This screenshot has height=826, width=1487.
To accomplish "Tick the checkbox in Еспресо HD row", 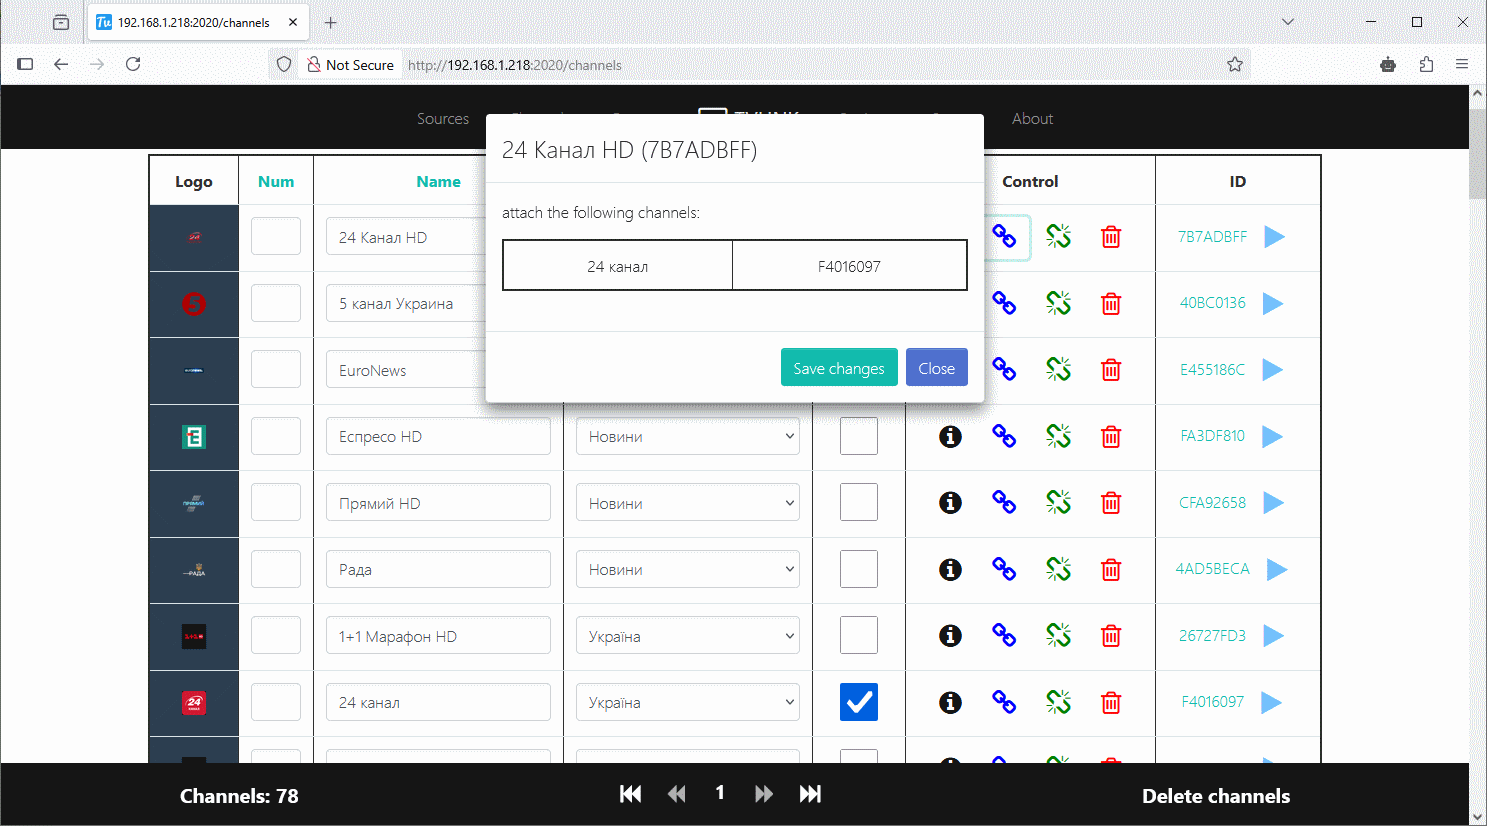I will (859, 436).
